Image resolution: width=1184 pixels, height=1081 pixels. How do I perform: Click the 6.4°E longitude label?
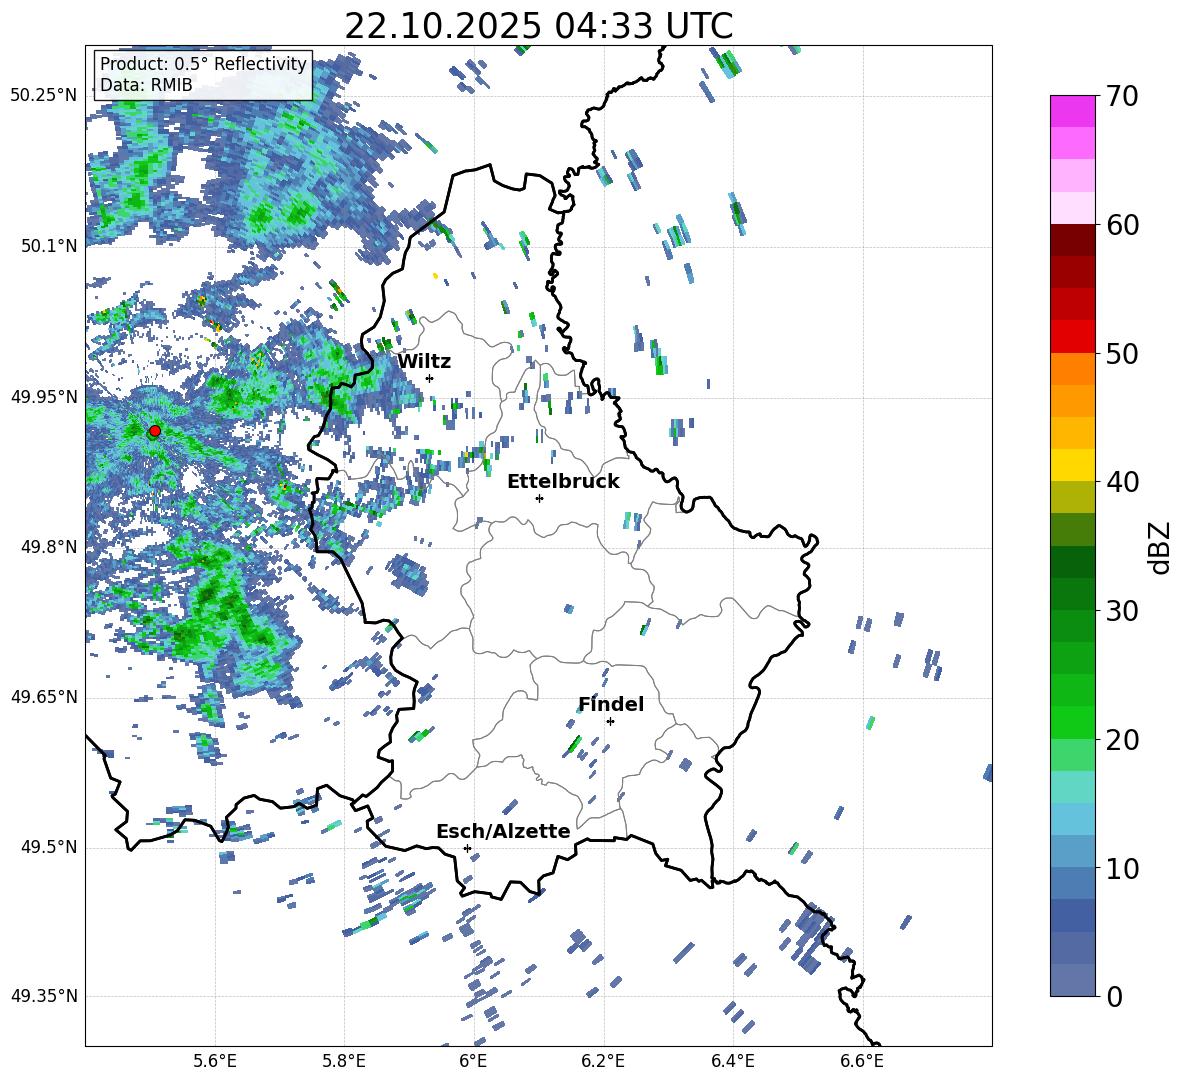click(732, 1061)
